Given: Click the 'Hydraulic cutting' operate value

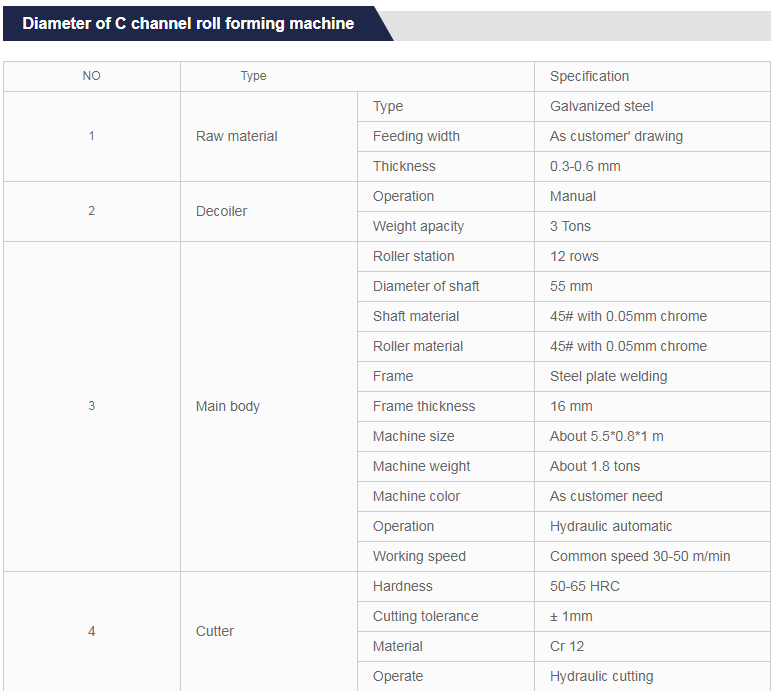Looking at the screenshot, I should tap(601, 677).
